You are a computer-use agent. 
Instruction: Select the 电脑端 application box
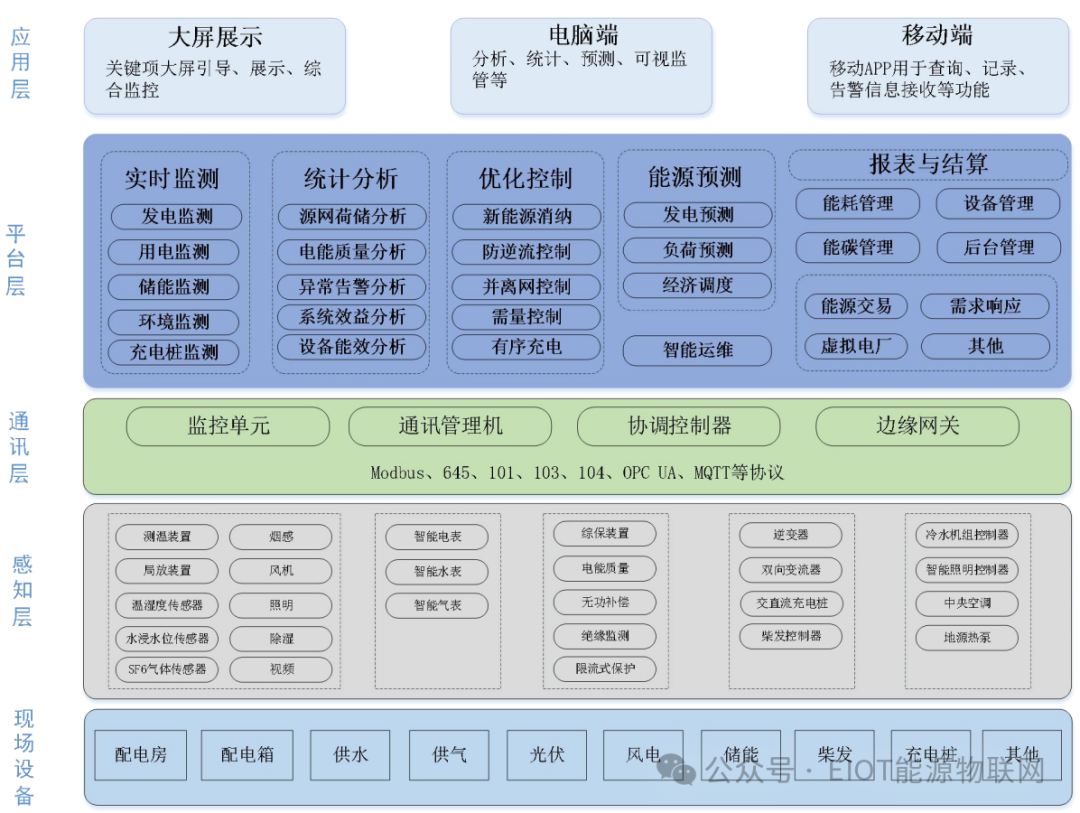coord(581,66)
